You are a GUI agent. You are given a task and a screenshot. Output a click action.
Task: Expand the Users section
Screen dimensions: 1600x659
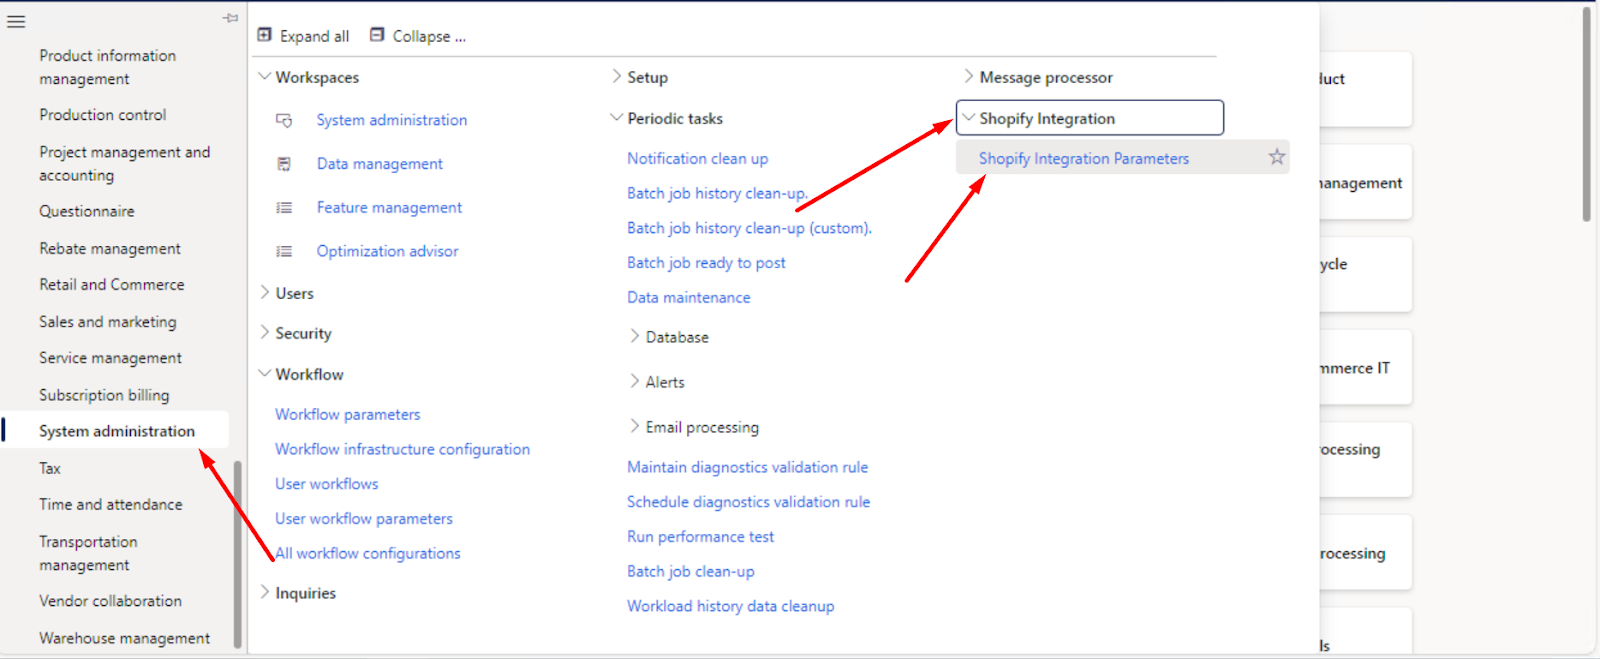point(265,293)
